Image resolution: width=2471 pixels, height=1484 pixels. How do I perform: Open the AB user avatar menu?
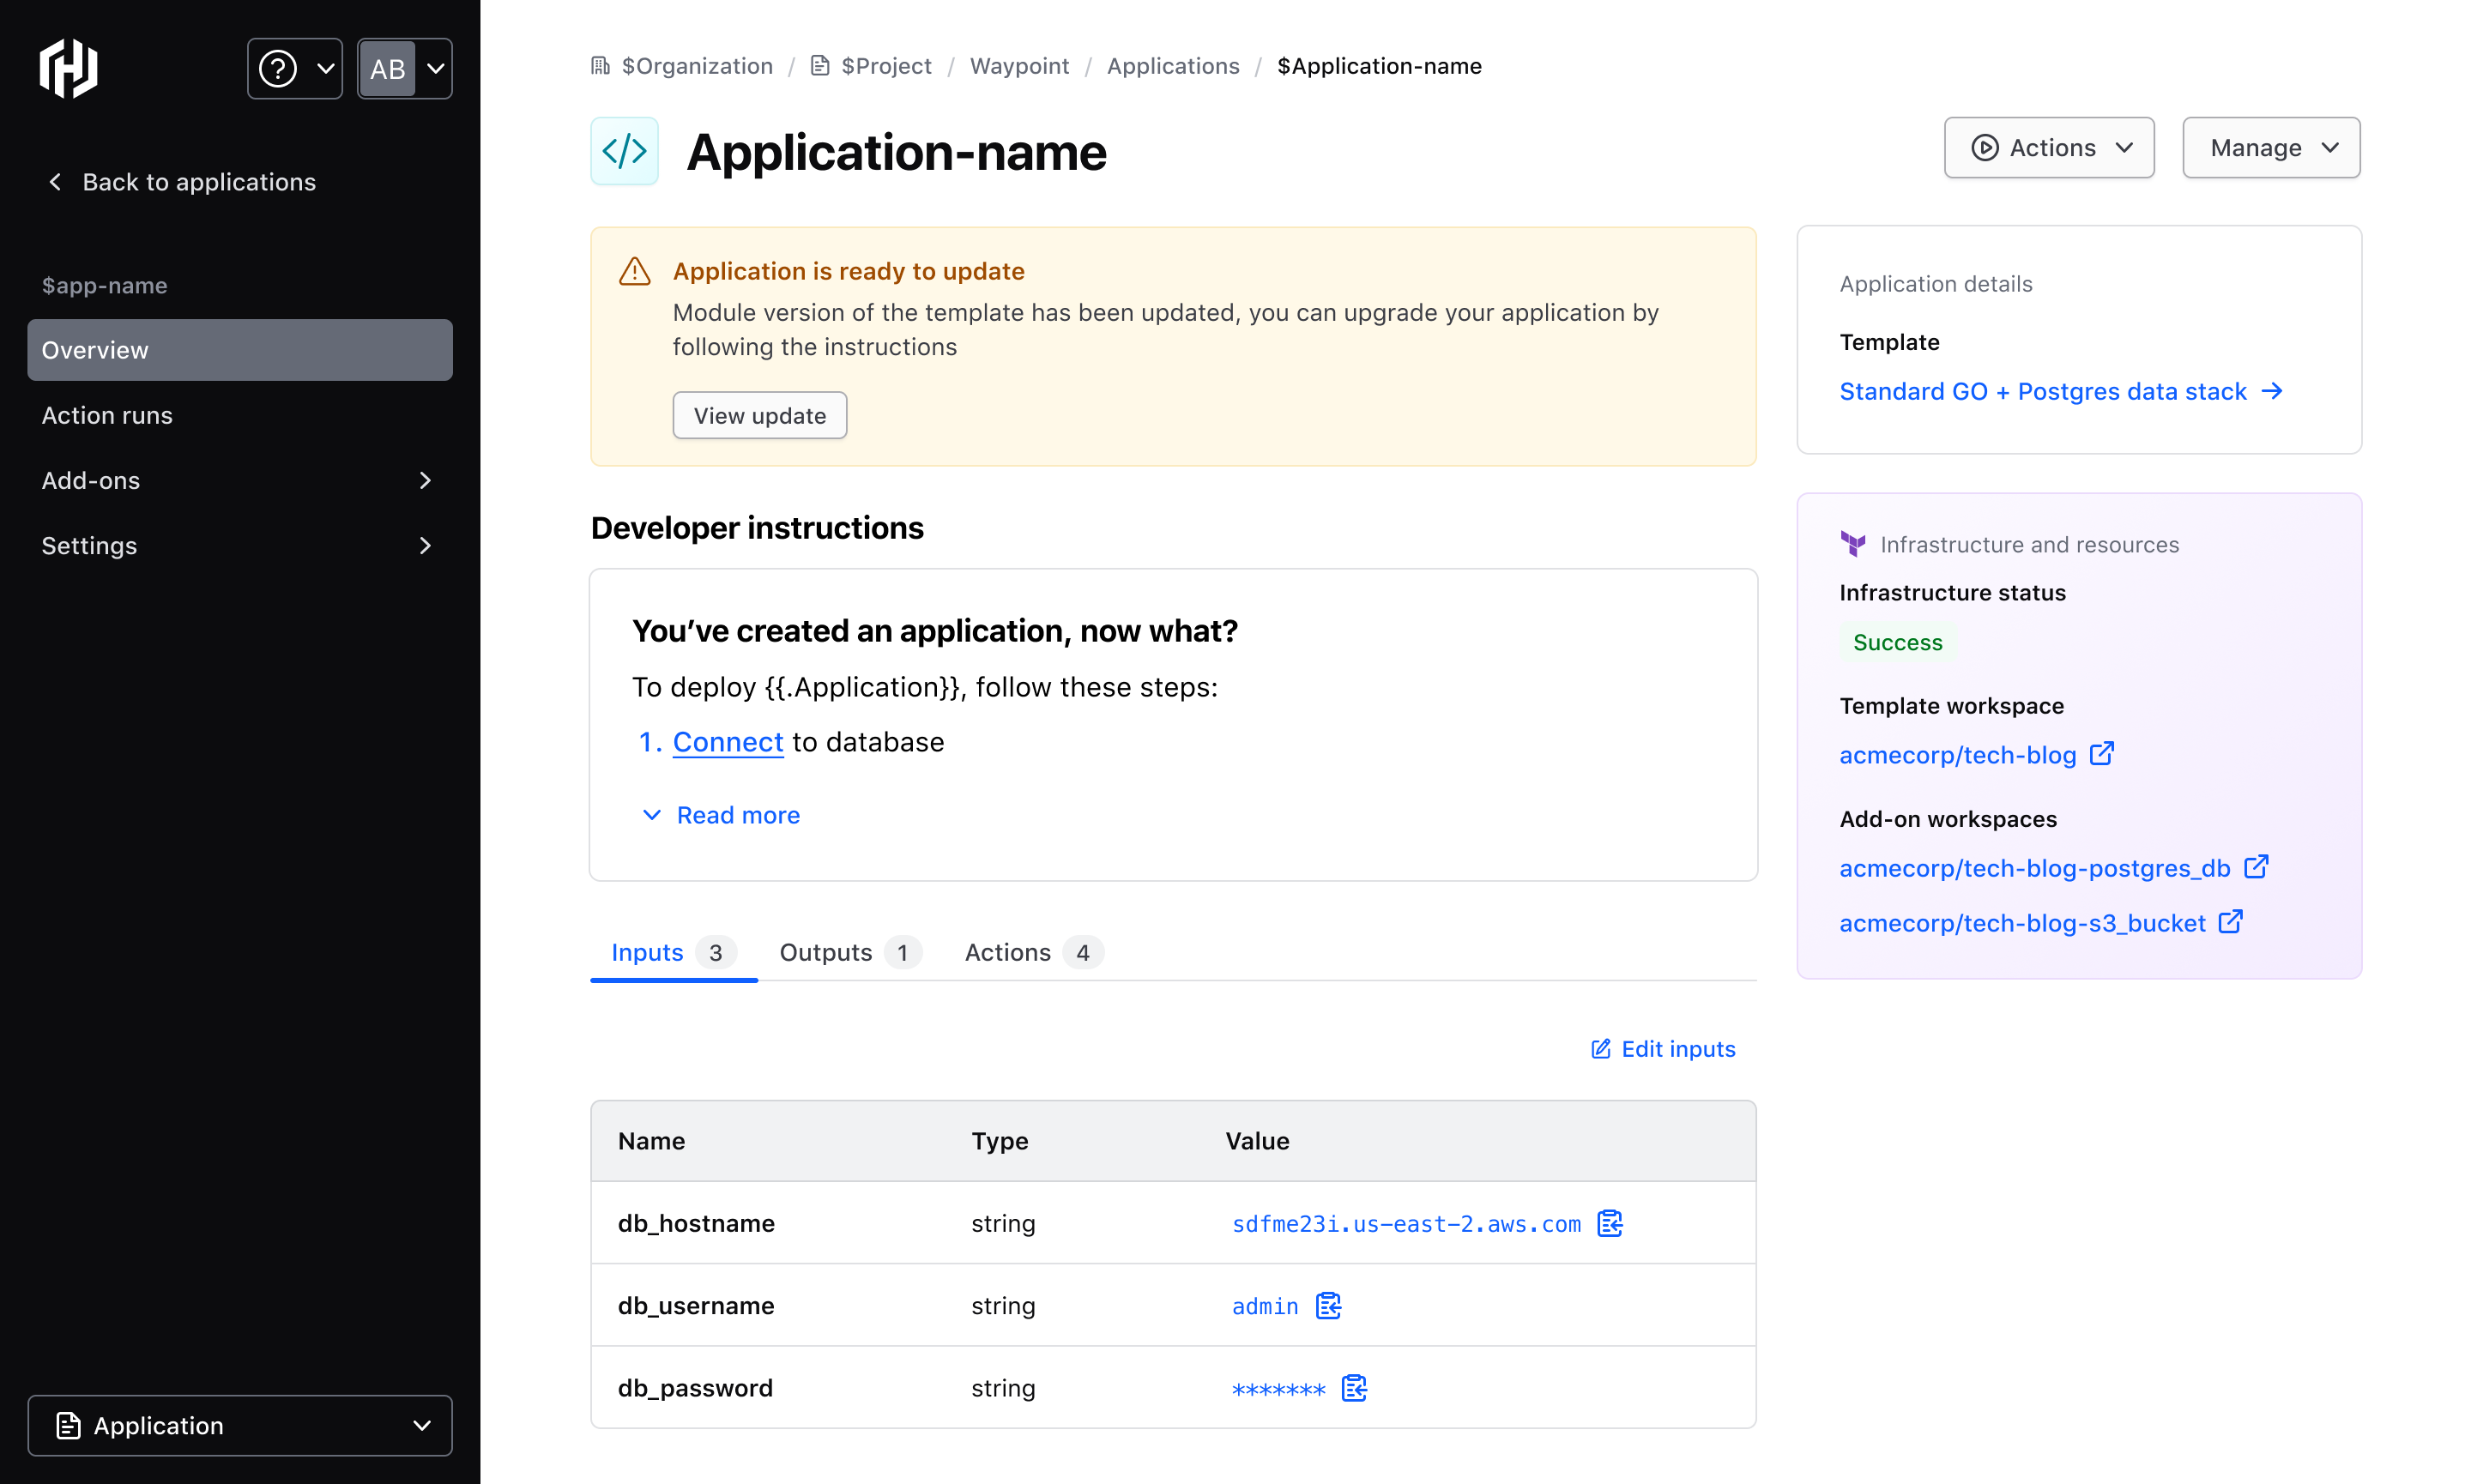(404, 68)
